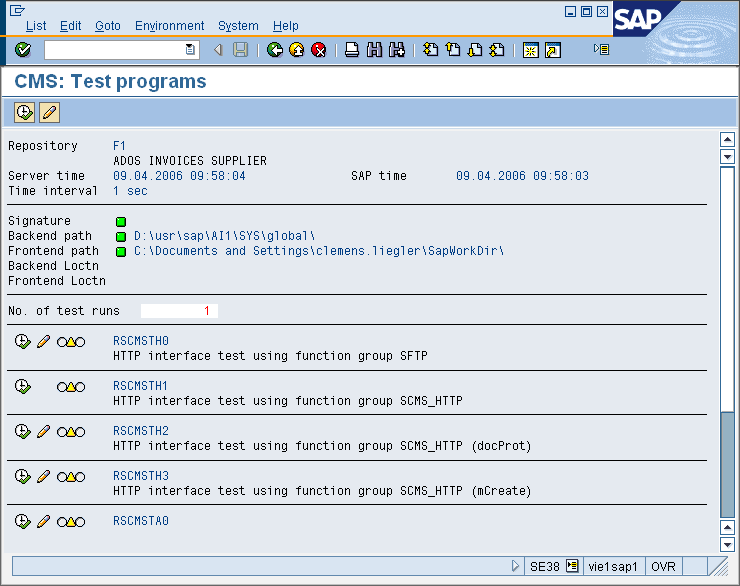
Task: Click the green Enter checkmark in toolbar
Action: [23, 50]
